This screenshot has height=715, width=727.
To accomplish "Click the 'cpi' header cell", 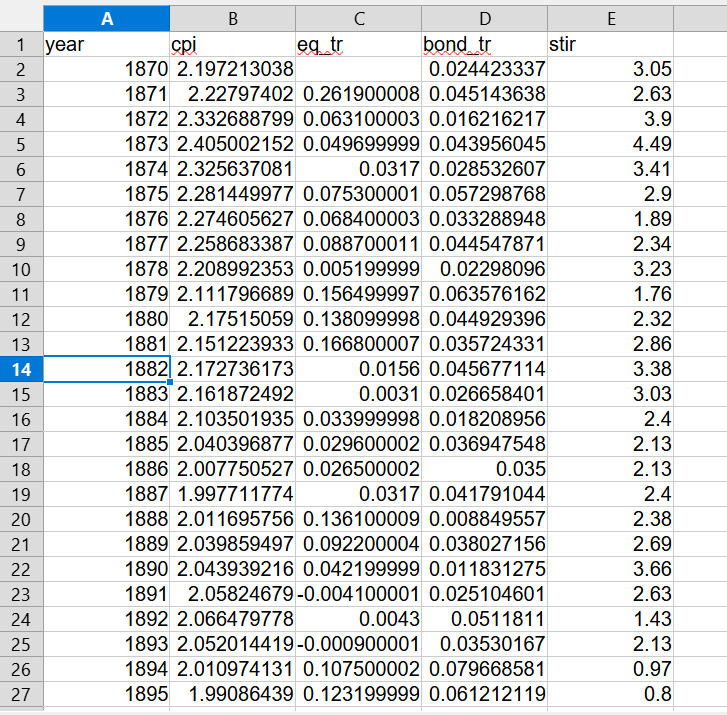I will point(233,45).
